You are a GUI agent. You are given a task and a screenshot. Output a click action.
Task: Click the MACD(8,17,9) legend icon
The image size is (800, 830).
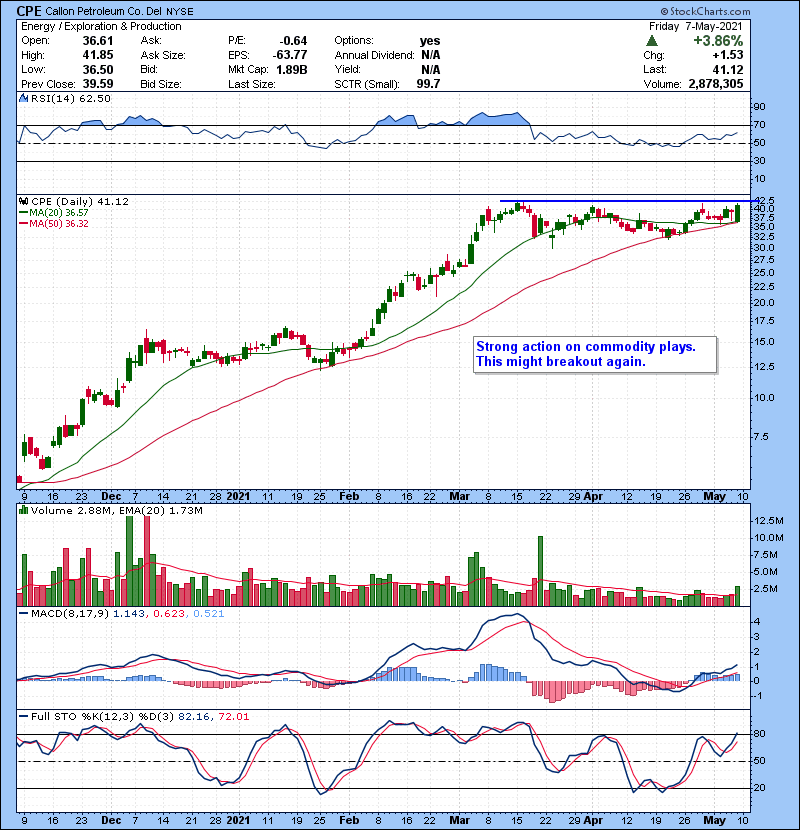(24, 612)
